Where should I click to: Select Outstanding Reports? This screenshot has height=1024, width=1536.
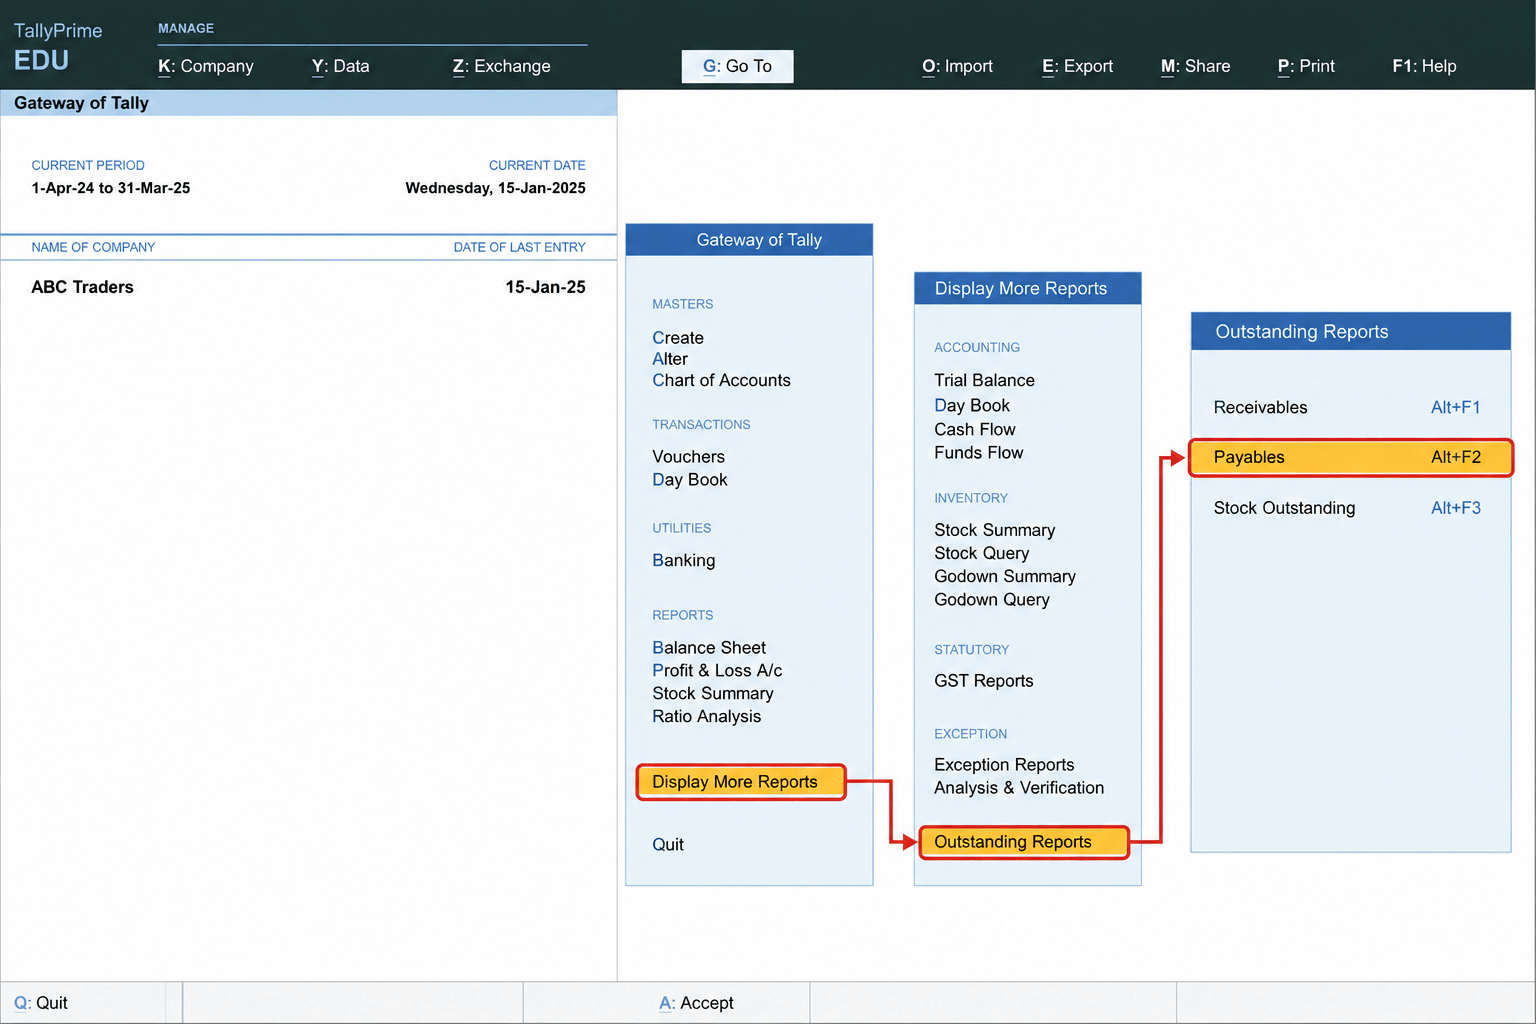[x=1024, y=842]
